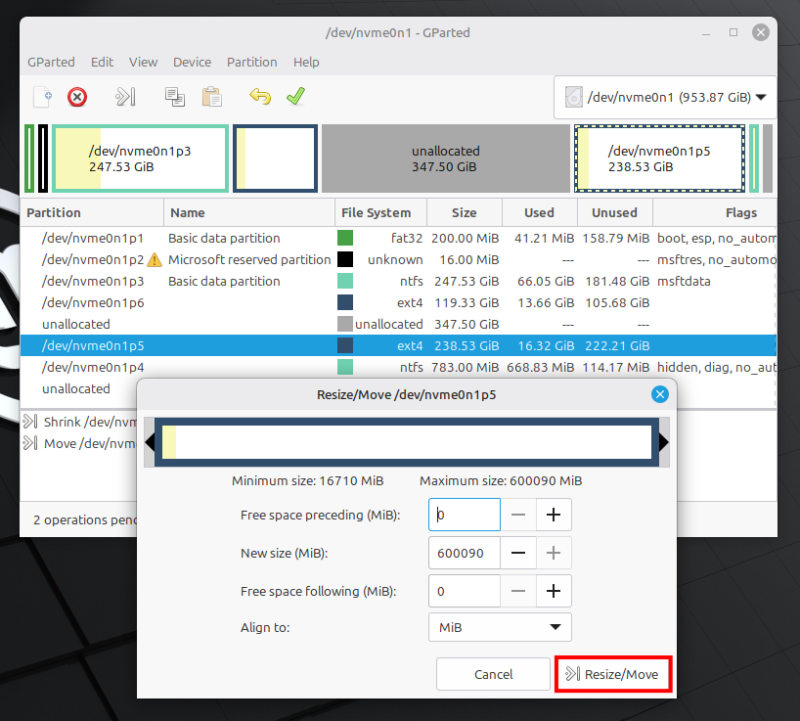Undo last operation with yellow arrow
The image size is (800, 721).
(260, 97)
